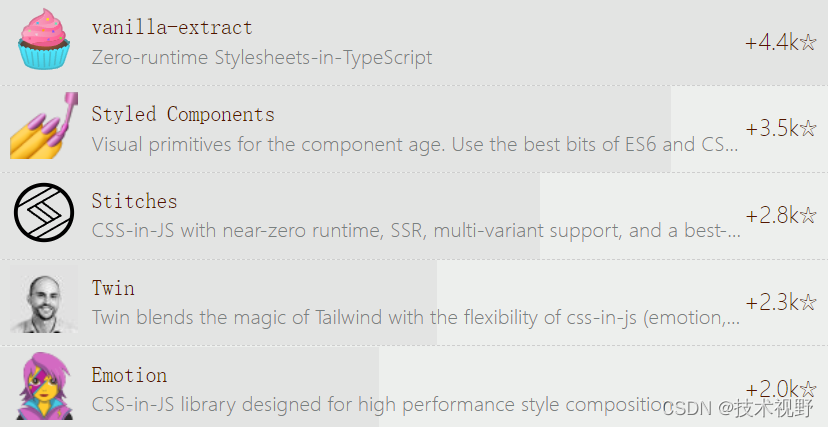The height and width of the screenshot is (427, 828).
Task: Click the CSDN watermark text
Action: 738,408
